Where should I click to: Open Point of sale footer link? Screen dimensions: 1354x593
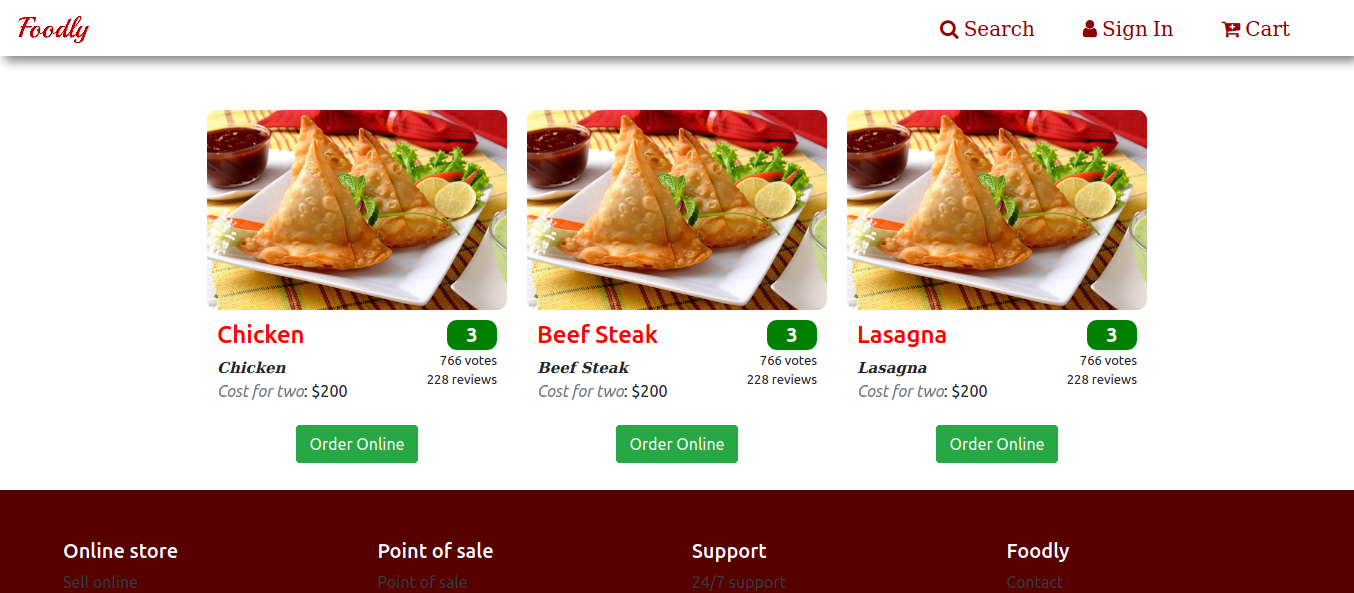tap(422, 582)
